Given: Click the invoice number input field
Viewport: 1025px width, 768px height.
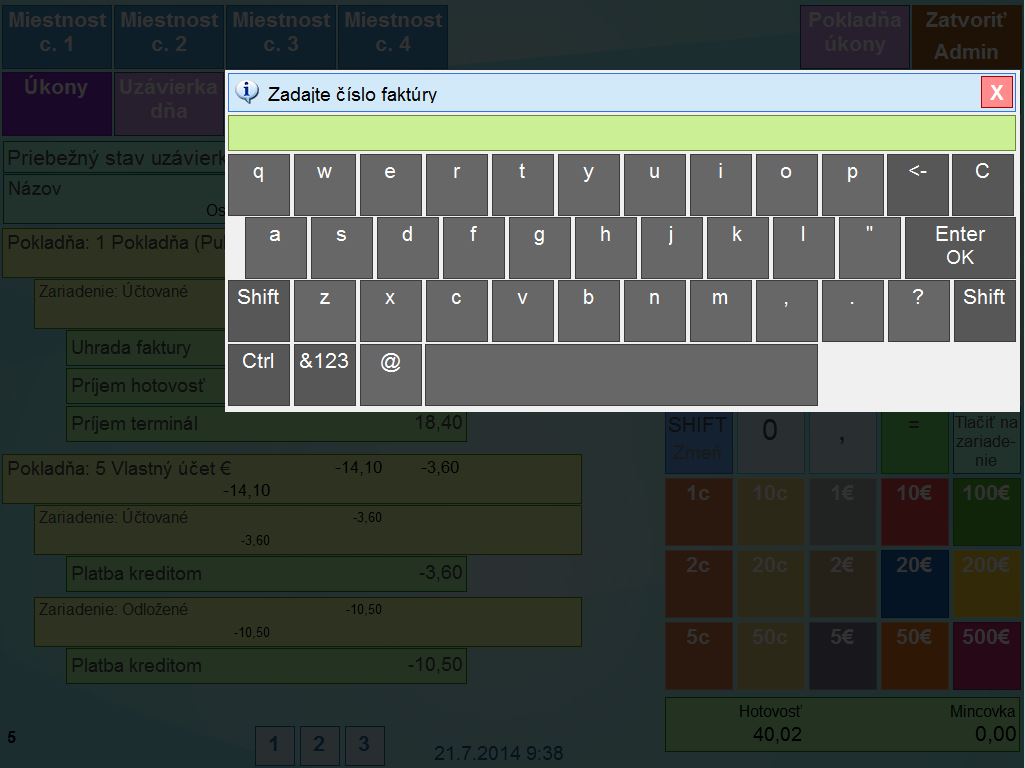Looking at the screenshot, I should (621, 133).
